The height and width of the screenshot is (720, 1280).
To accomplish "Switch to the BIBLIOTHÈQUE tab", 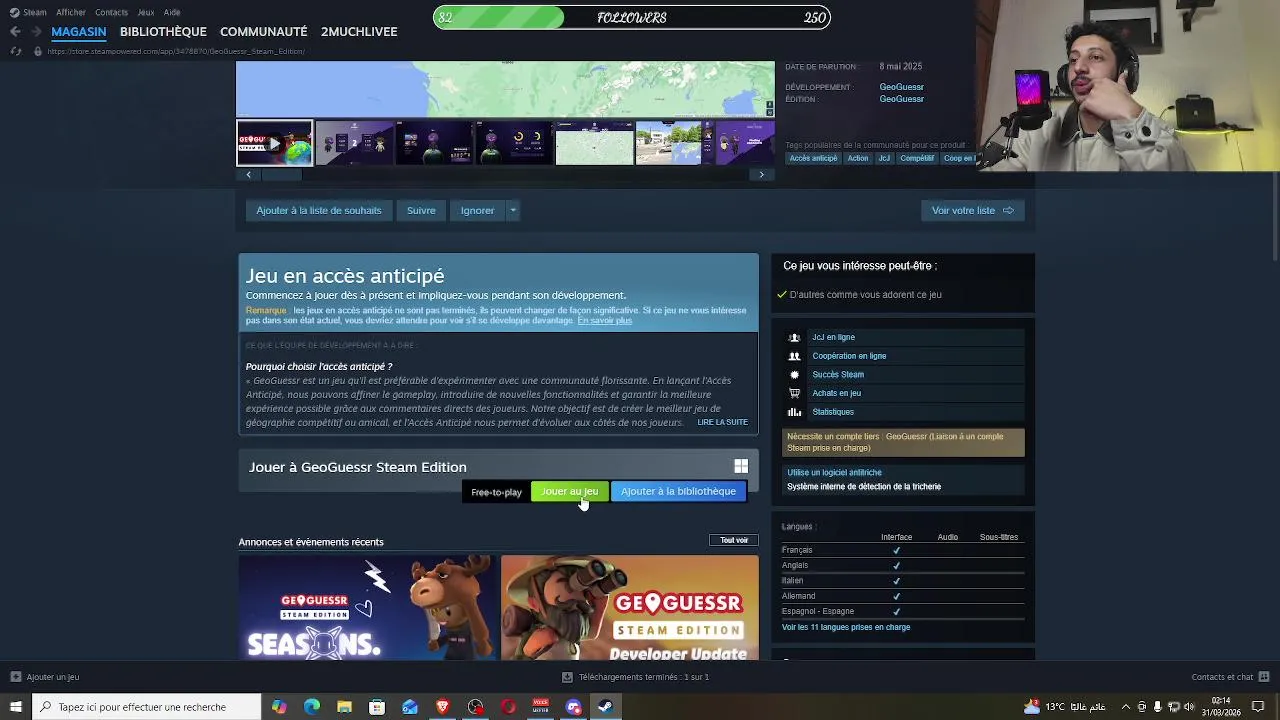I will 163,31.
